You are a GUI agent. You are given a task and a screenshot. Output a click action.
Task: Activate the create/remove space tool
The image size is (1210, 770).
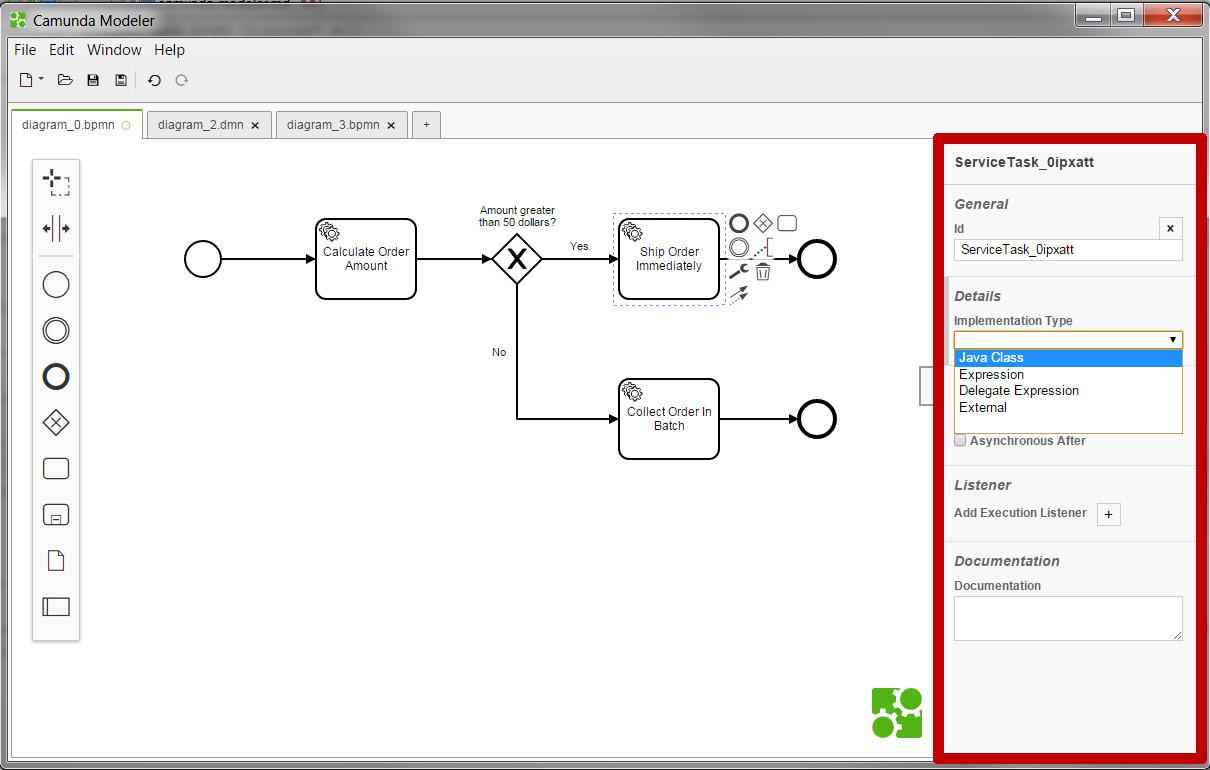click(56, 229)
